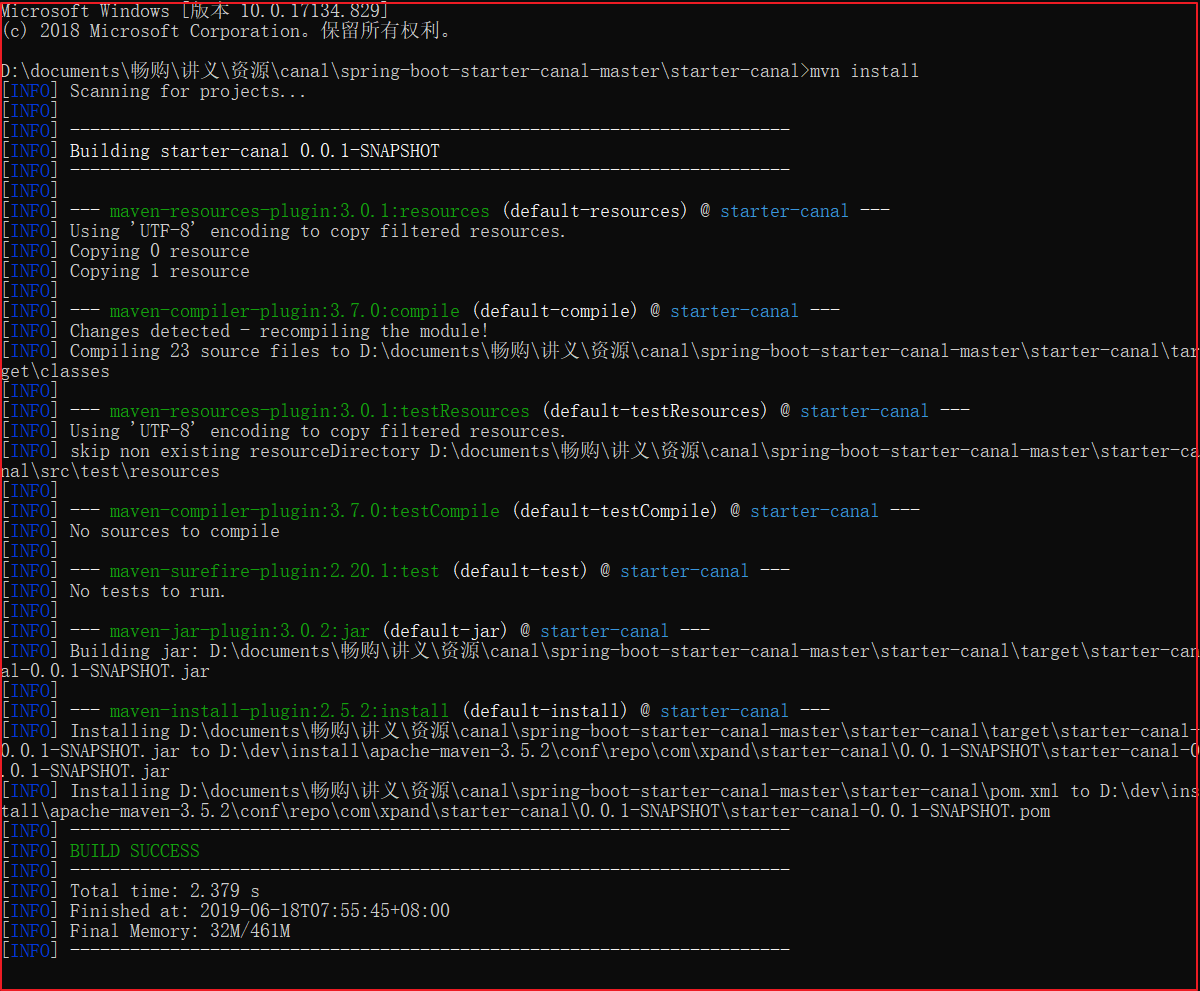Screen dimensions: 1200x991
Task: Click 'Changes detected - recompiling the module!' text
Action: tap(279, 331)
